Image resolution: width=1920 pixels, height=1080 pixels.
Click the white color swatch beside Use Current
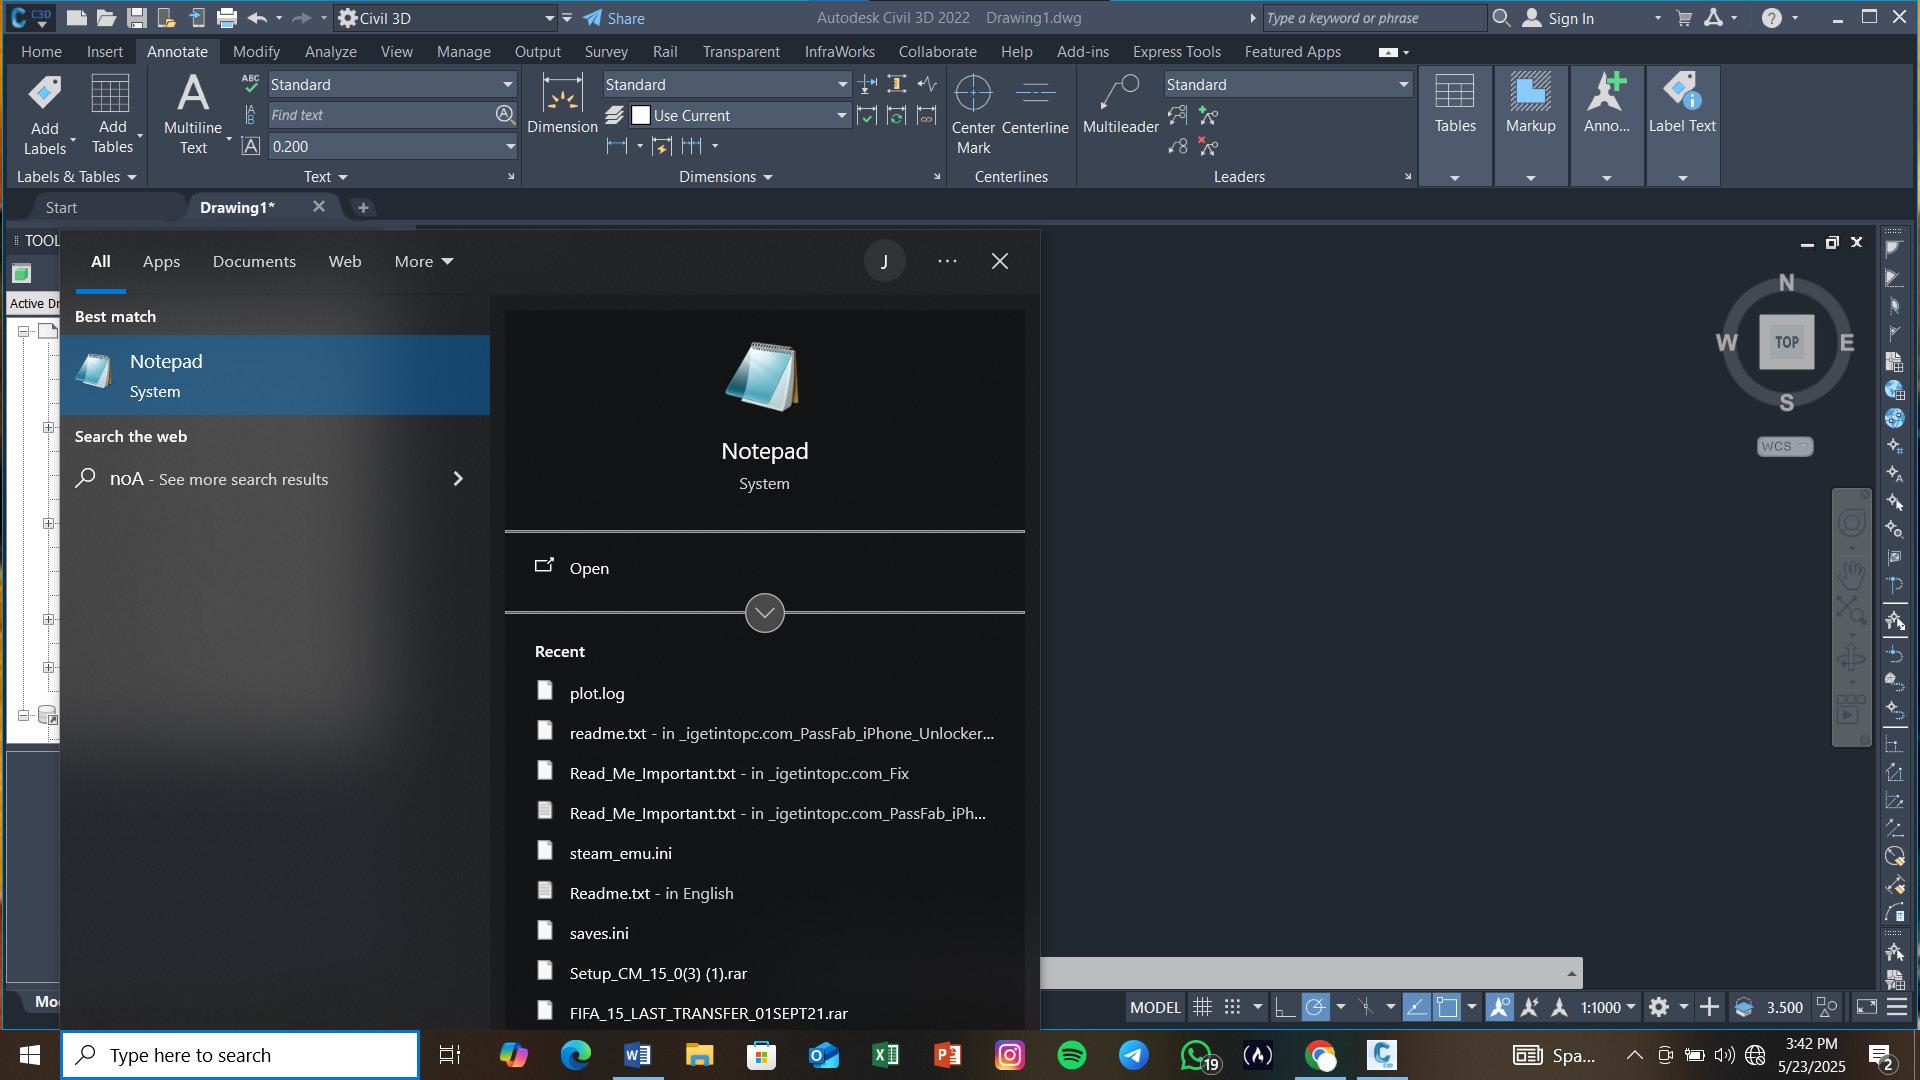(641, 116)
